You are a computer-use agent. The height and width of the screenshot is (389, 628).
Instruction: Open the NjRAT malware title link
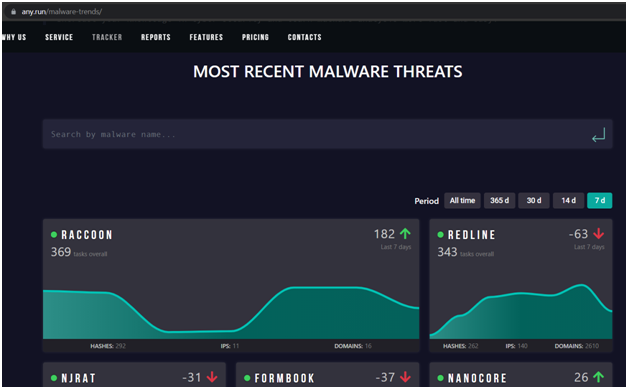78,378
